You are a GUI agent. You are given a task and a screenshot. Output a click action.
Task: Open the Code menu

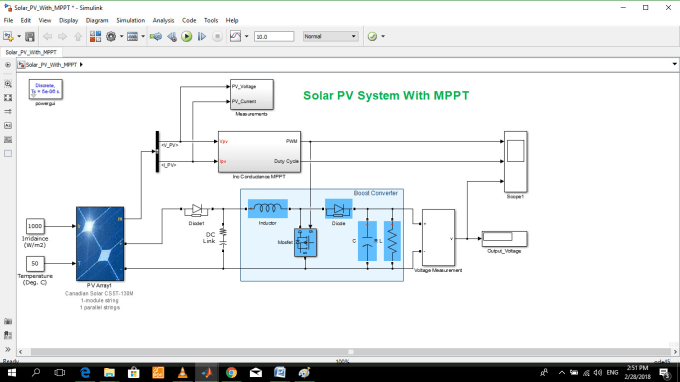tap(189, 20)
